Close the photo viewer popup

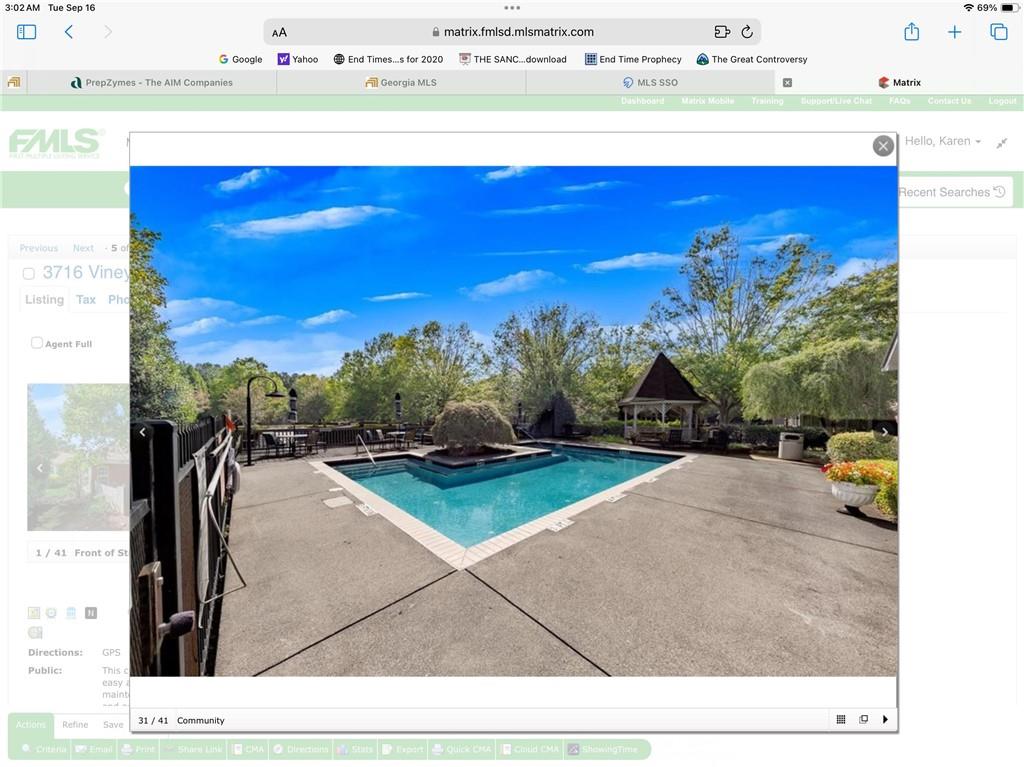[883, 146]
